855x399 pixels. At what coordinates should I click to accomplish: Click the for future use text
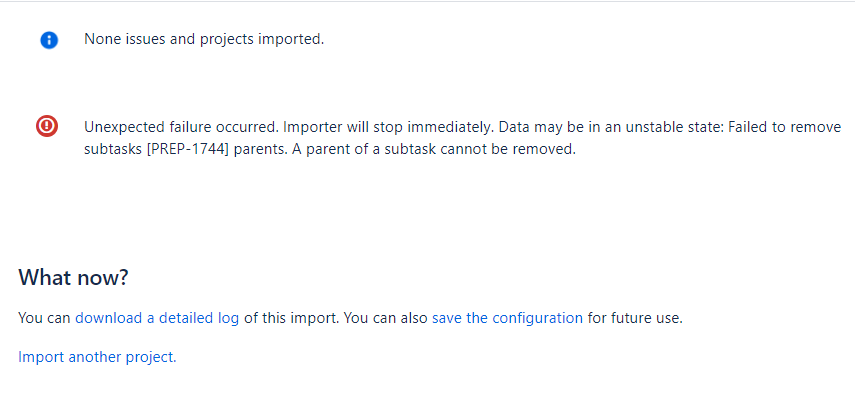tap(635, 318)
